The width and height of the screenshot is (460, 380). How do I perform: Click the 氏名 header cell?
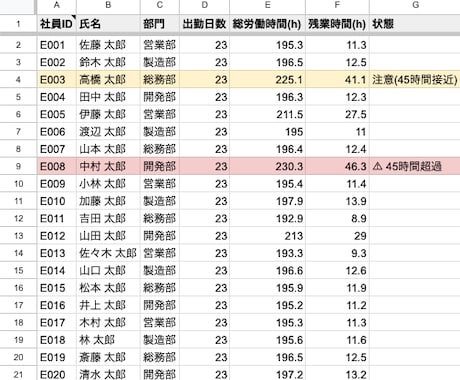click(x=108, y=24)
